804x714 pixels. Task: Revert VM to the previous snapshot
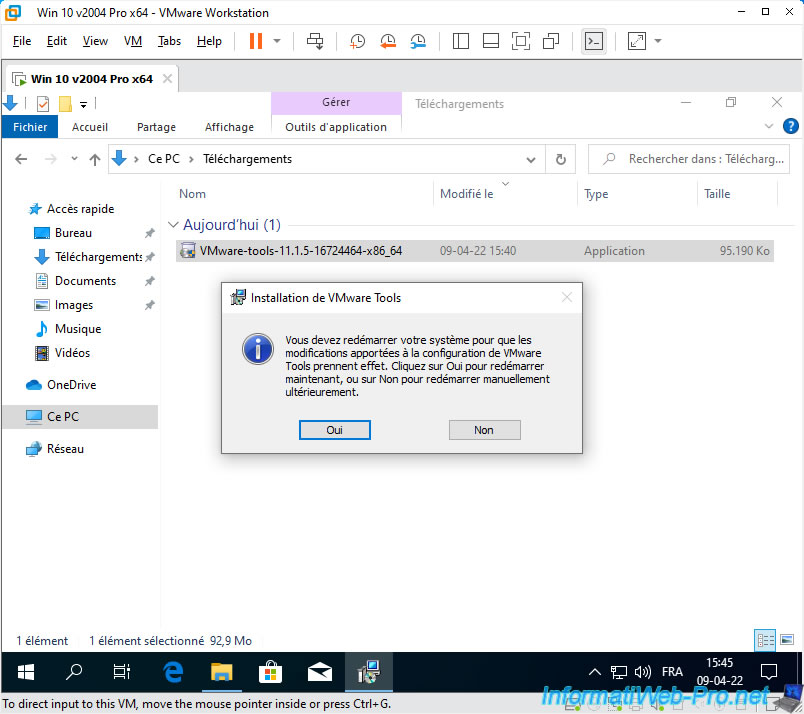click(388, 41)
